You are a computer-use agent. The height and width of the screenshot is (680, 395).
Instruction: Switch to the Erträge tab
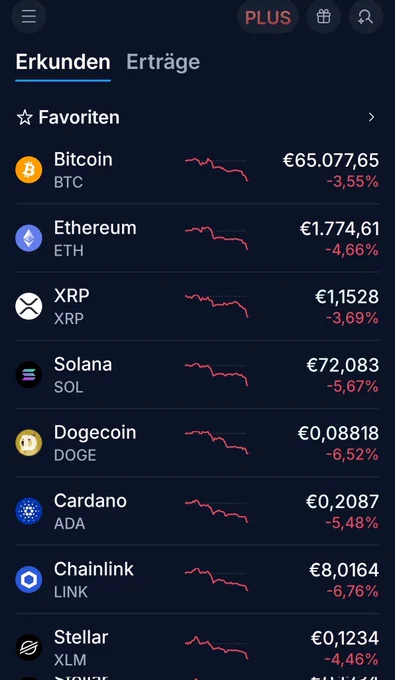pyautogui.click(x=163, y=62)
